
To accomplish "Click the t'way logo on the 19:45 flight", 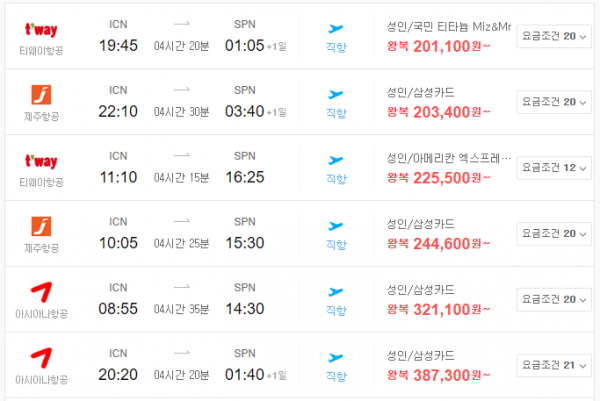I will (x=41, y=29).
